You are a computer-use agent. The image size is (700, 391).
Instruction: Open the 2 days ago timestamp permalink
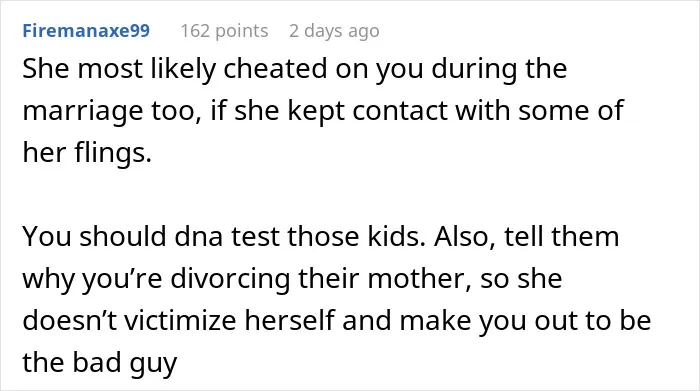click(x=334, y=31)
